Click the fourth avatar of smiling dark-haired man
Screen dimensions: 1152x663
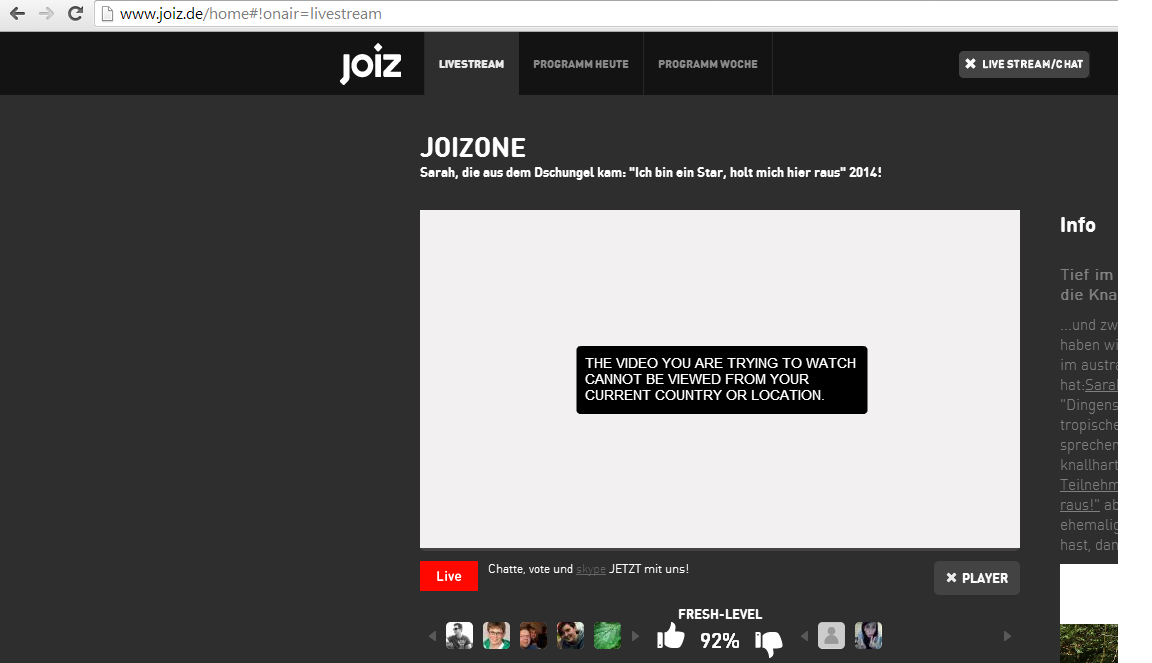point(570,636)
